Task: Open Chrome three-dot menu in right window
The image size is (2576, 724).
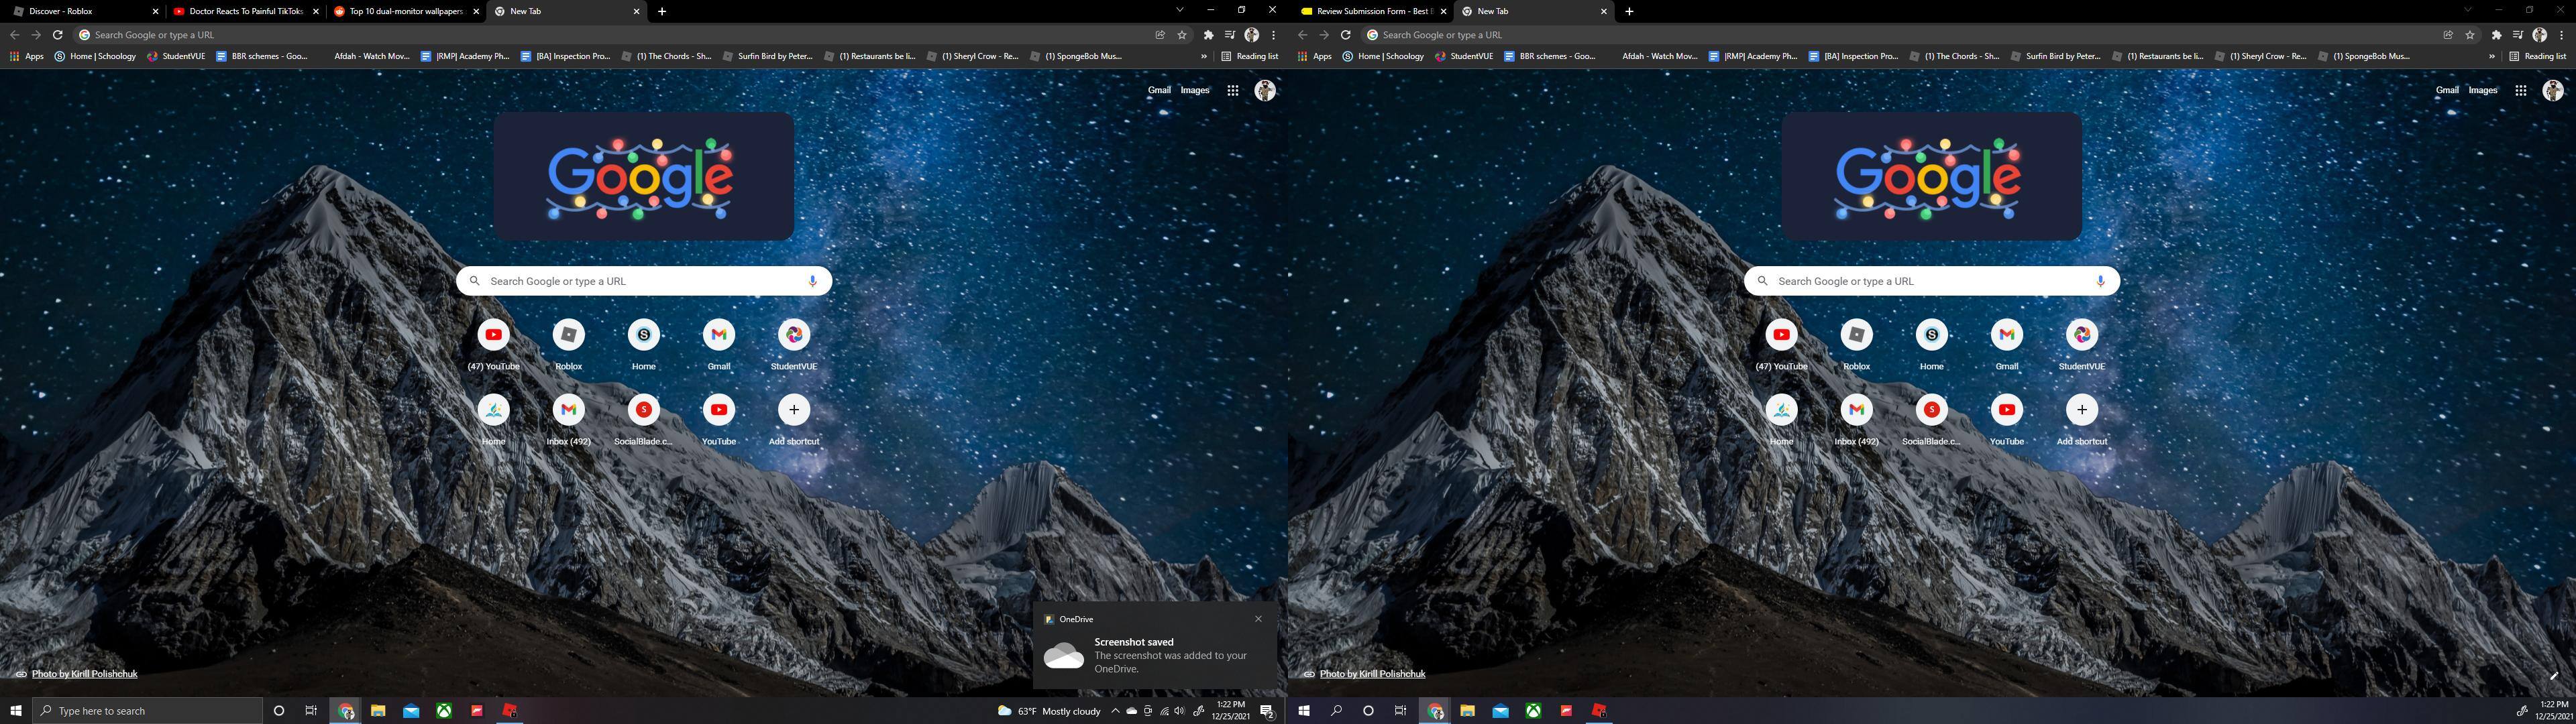Action: (x=2561, y=35)
